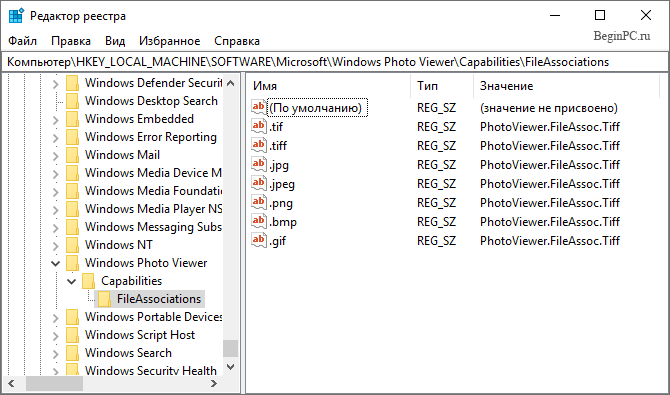Click the FileAssociations folder icon
Viewport: 670px width, 395px height.
click(104, 299)
